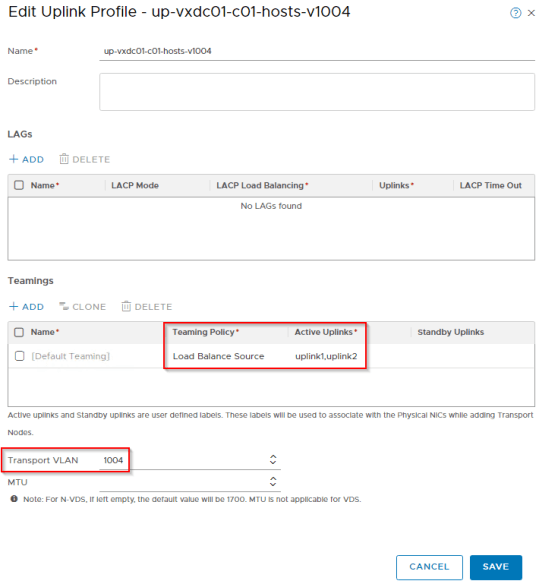Click the Teamings CLONE icon

pos(64,306)
